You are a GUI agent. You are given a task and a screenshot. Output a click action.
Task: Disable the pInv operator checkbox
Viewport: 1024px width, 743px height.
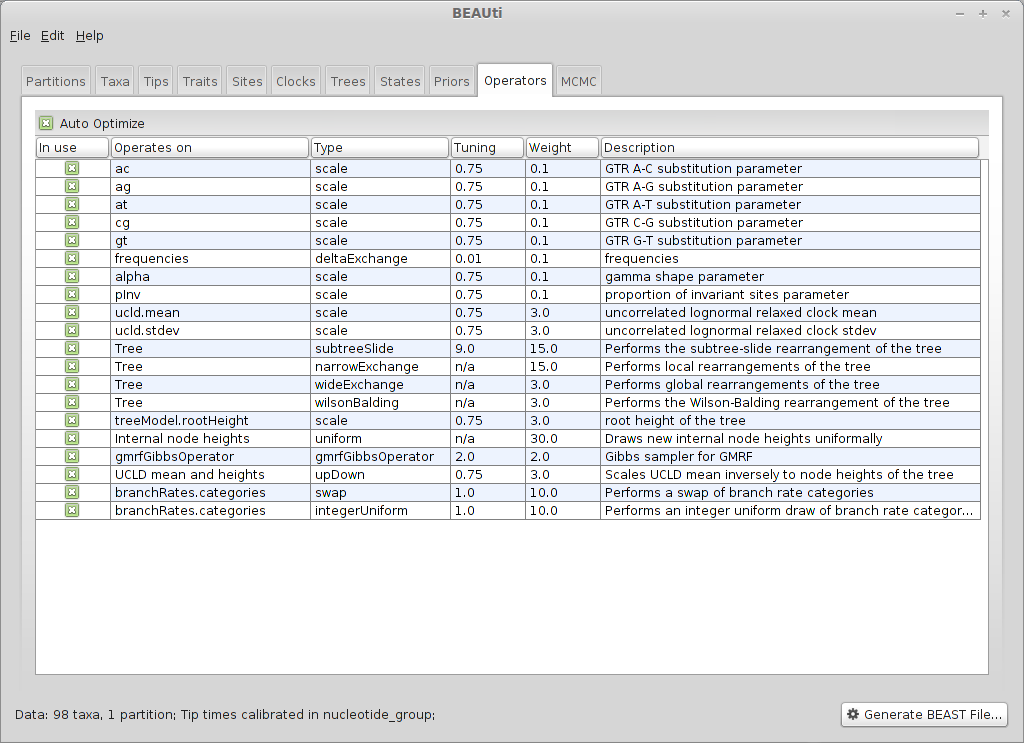(x=72, y=294)
